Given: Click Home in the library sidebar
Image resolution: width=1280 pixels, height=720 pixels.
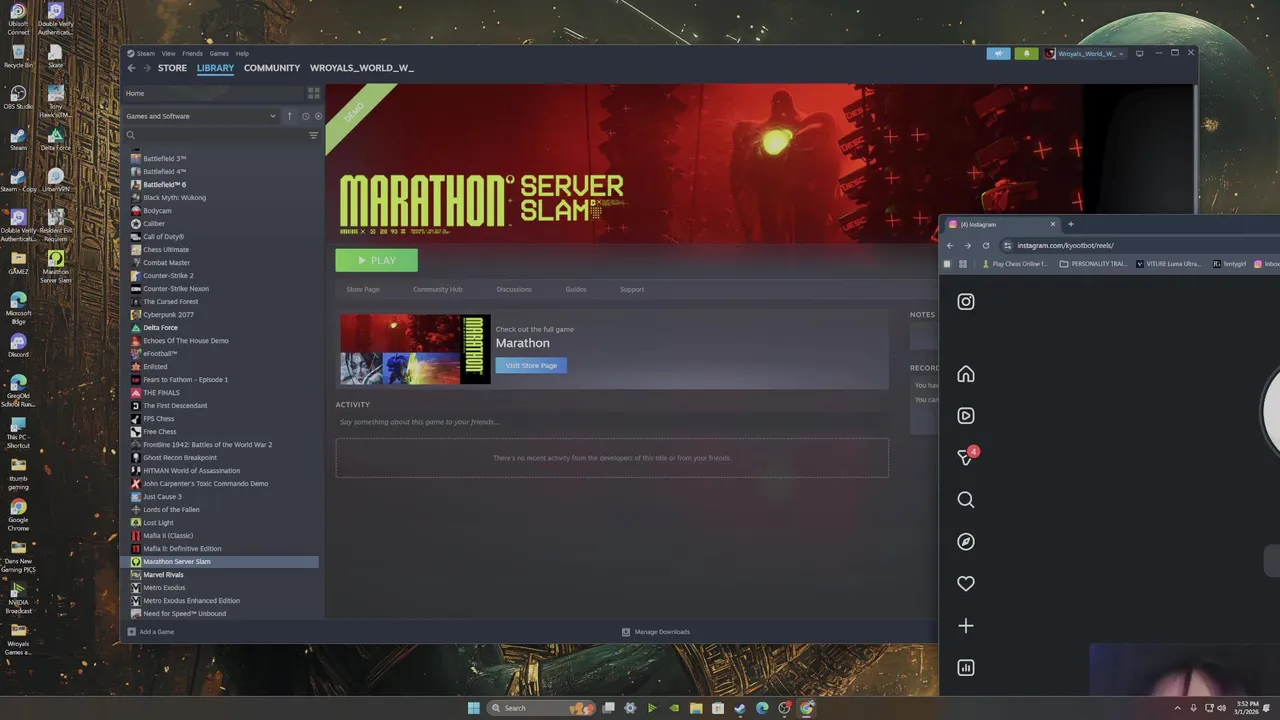Looking at the screenshot, I should [x=214, y=93].
